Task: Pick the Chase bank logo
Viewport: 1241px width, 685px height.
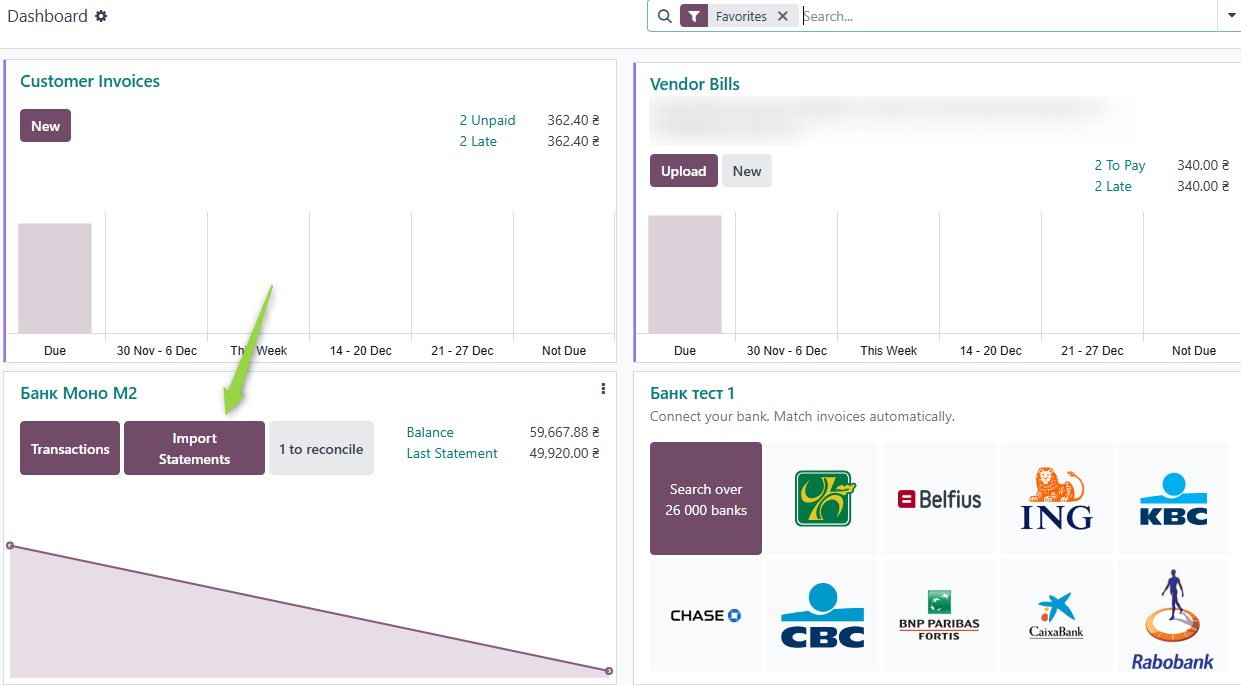Action: 706,615
